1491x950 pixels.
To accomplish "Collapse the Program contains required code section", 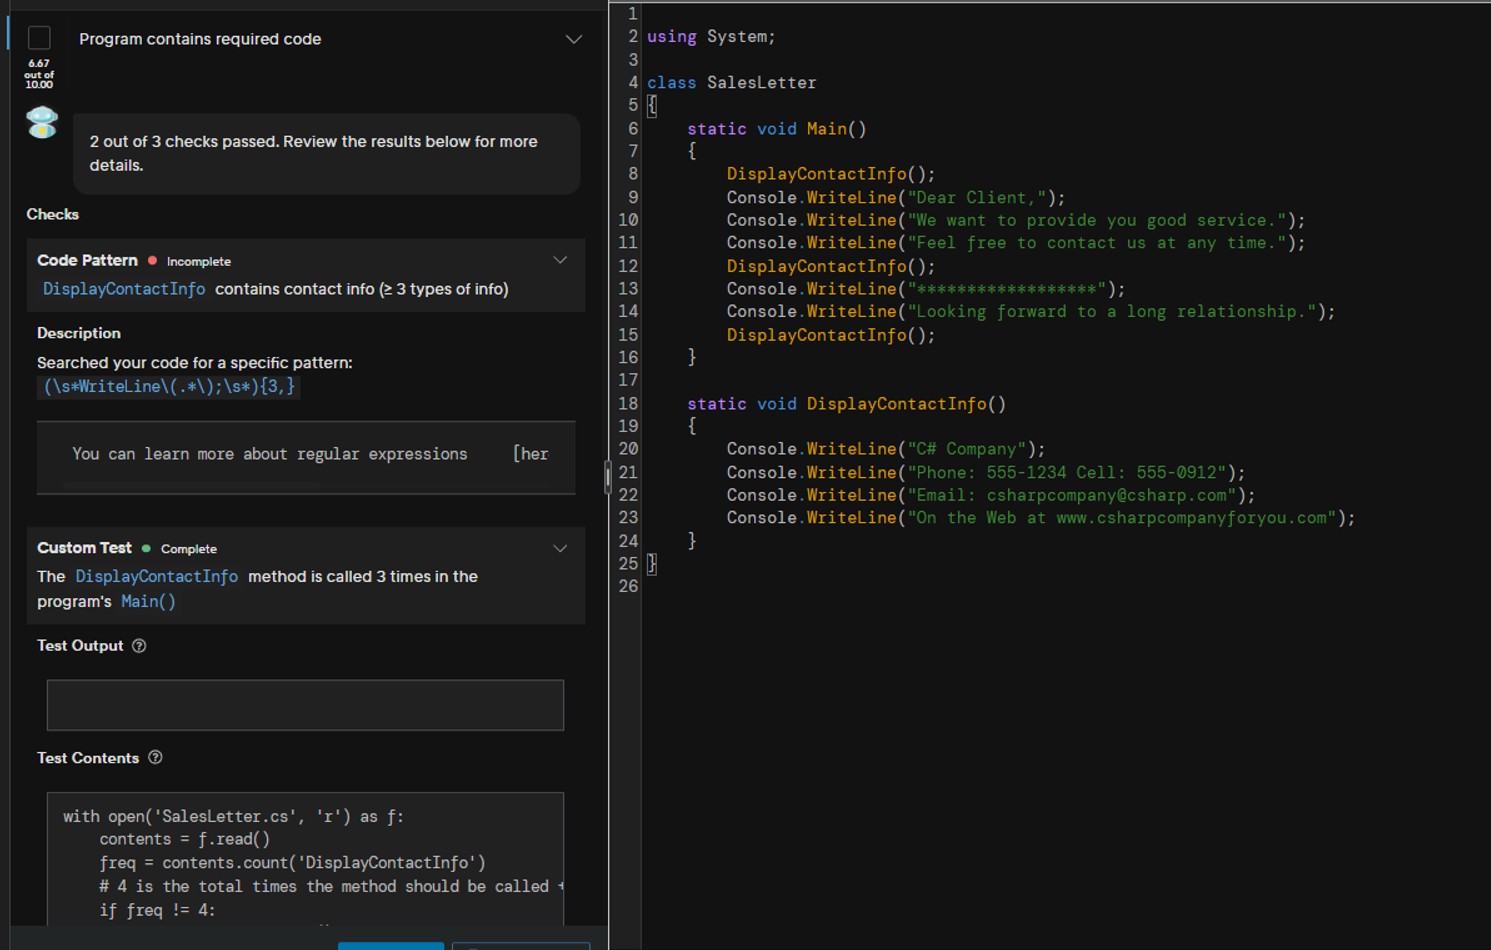I will (574, 39).
